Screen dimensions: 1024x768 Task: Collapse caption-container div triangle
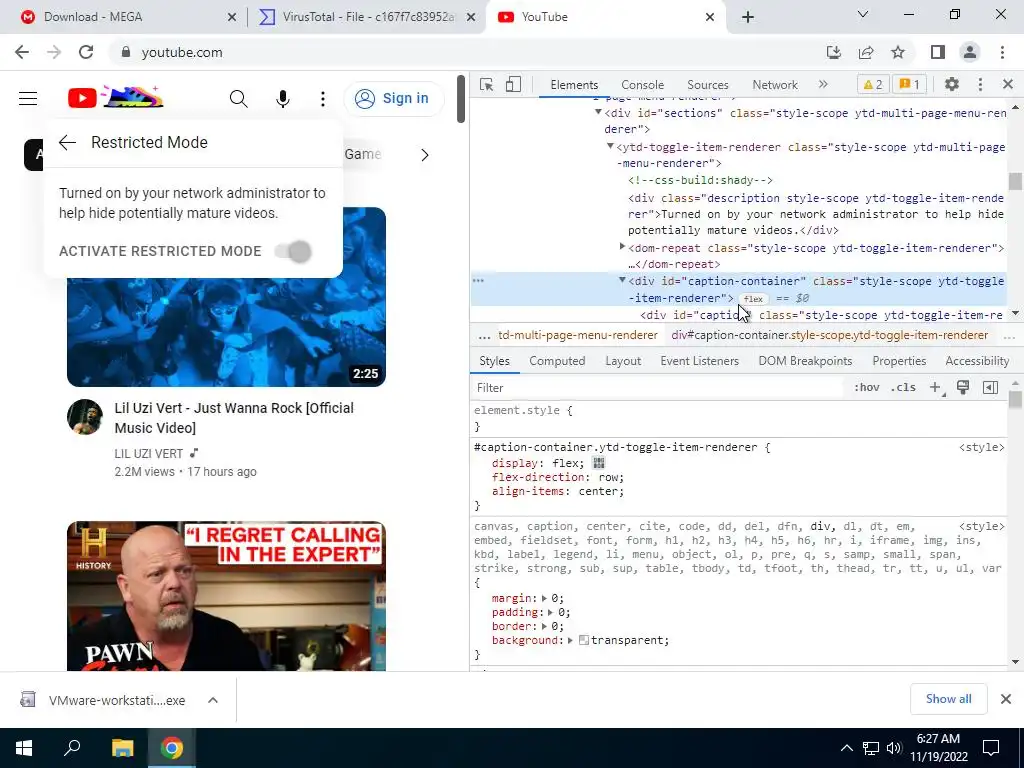622,280
